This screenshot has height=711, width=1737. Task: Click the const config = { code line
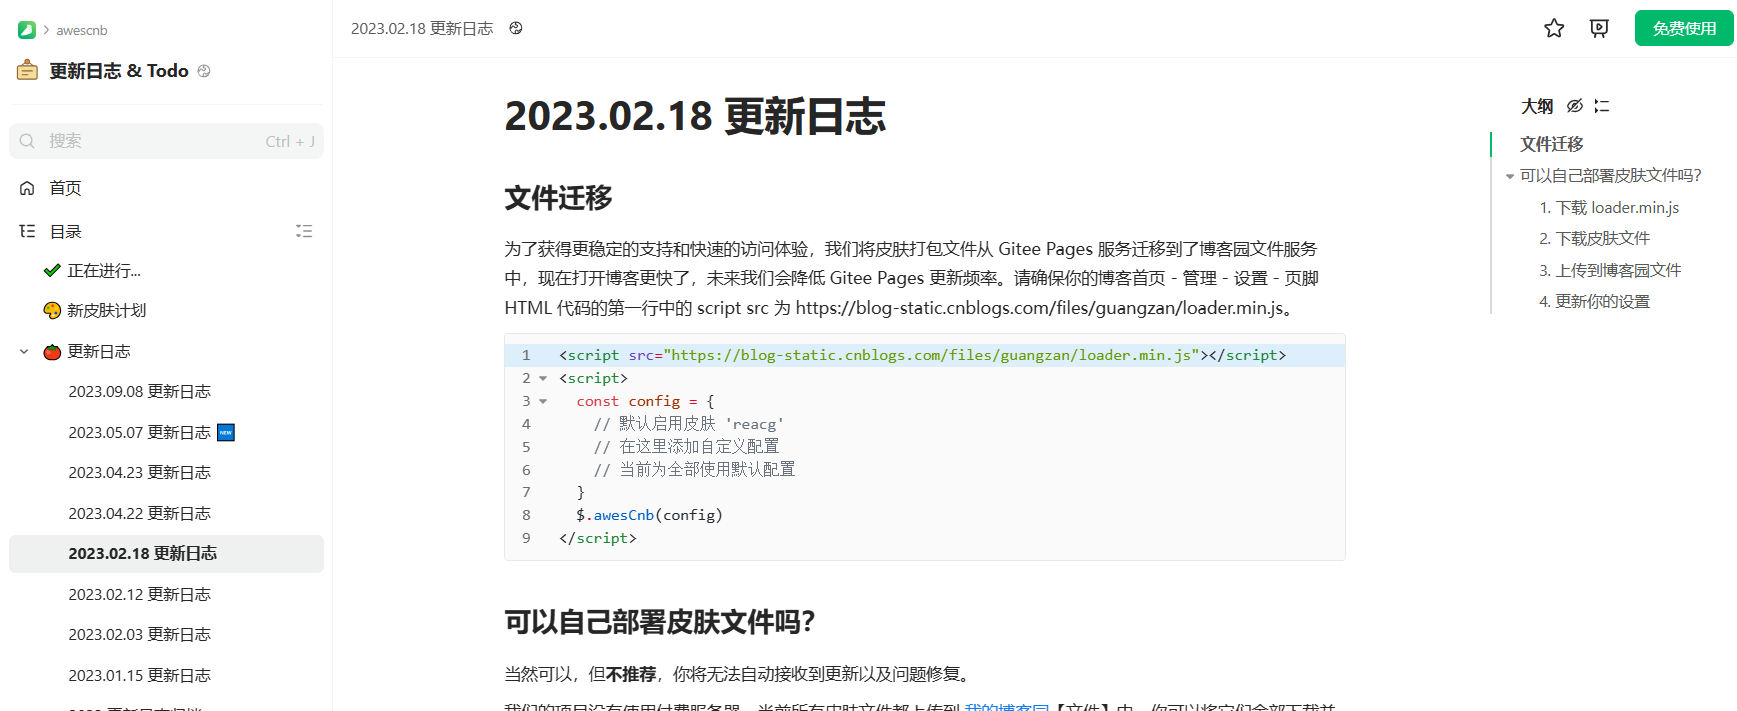(x=645, y=402)
